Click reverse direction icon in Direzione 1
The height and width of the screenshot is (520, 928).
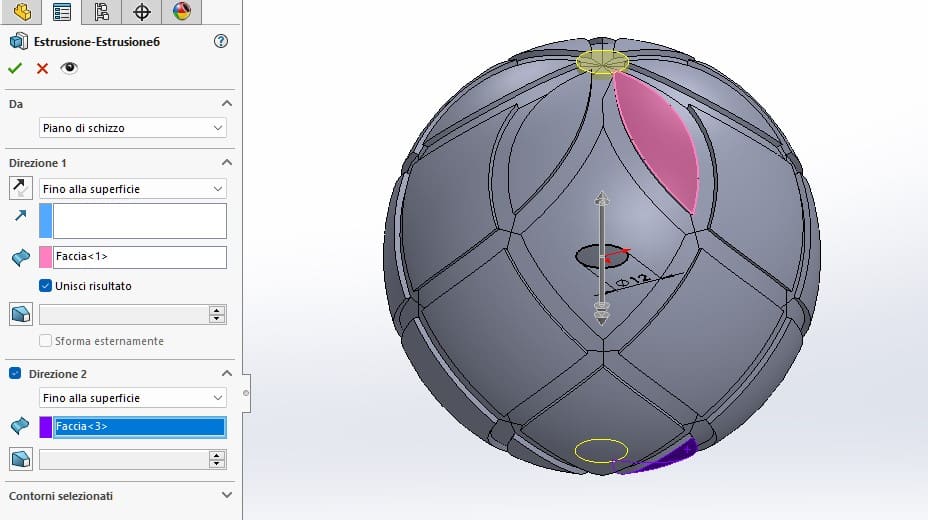pyautogui.click(x=20, y=188)
